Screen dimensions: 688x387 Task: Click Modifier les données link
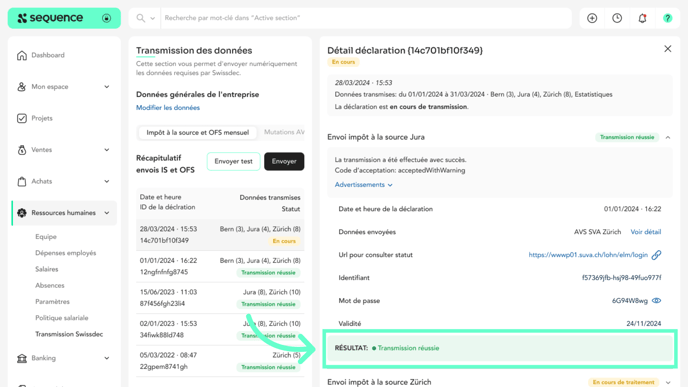[x=168, y=108]
